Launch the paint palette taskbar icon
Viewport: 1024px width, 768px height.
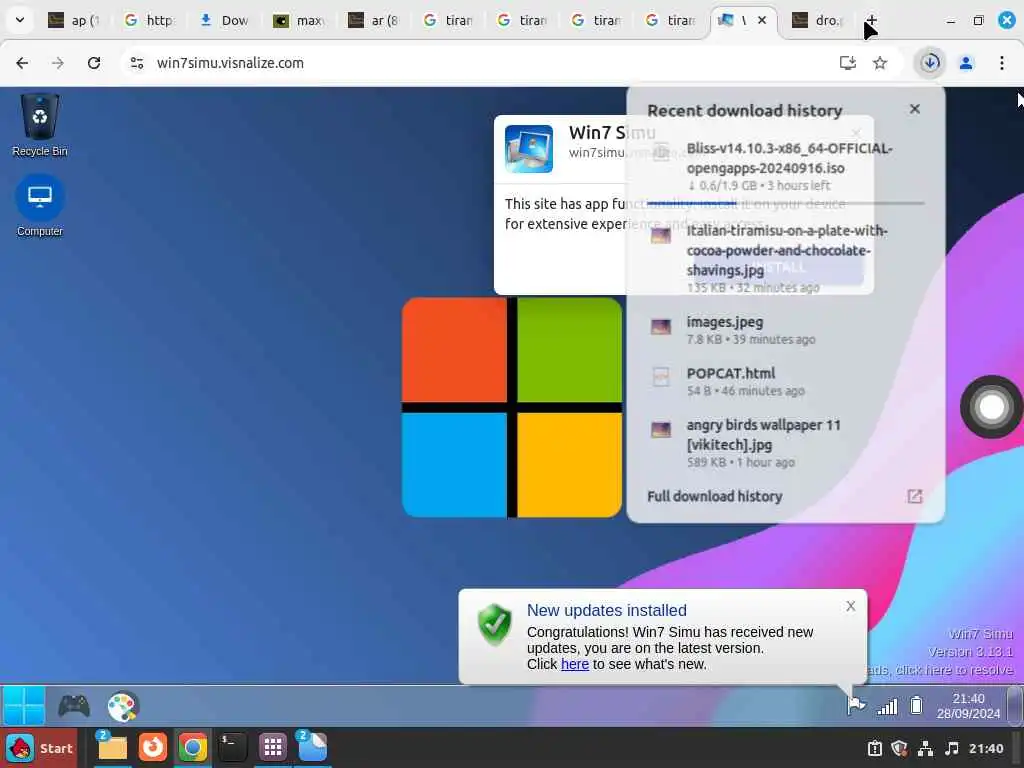[123, 707]
